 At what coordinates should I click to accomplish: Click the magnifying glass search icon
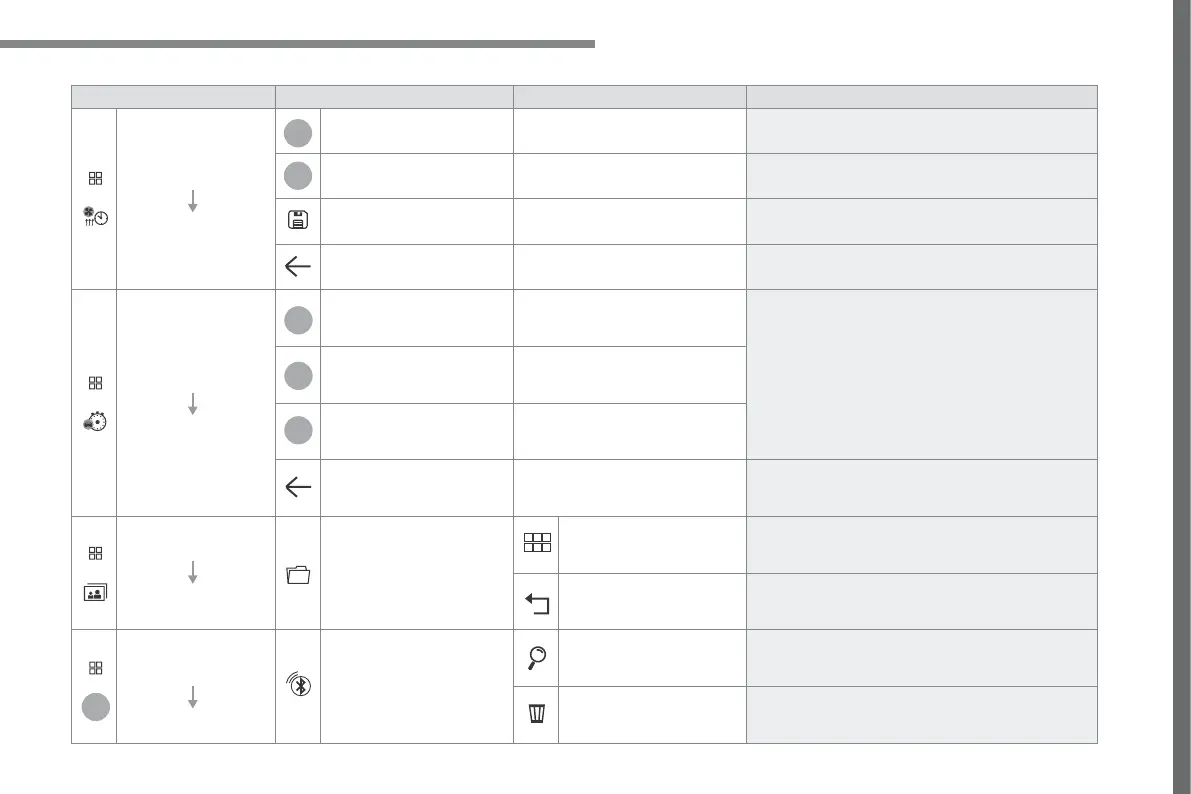536,657
